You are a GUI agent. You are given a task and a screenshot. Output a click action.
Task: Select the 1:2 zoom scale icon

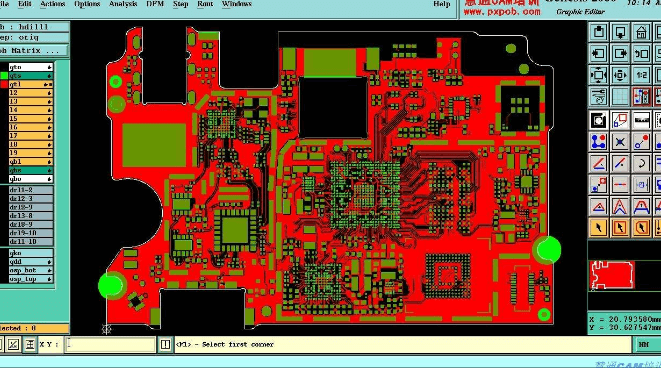click(641, 75)
